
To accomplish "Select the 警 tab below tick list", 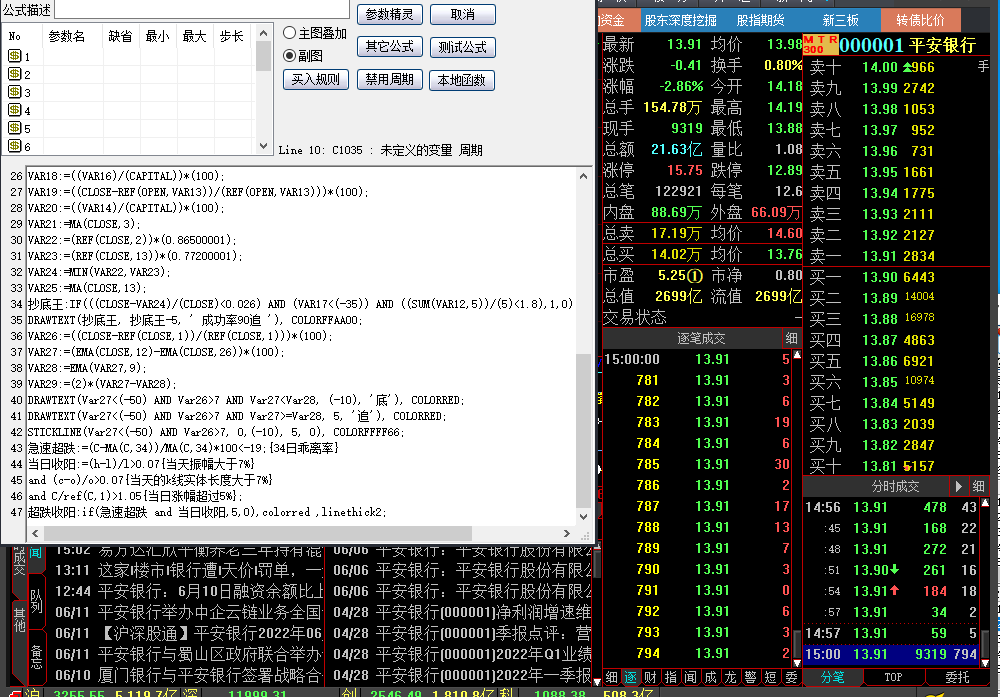I will 751,677.
